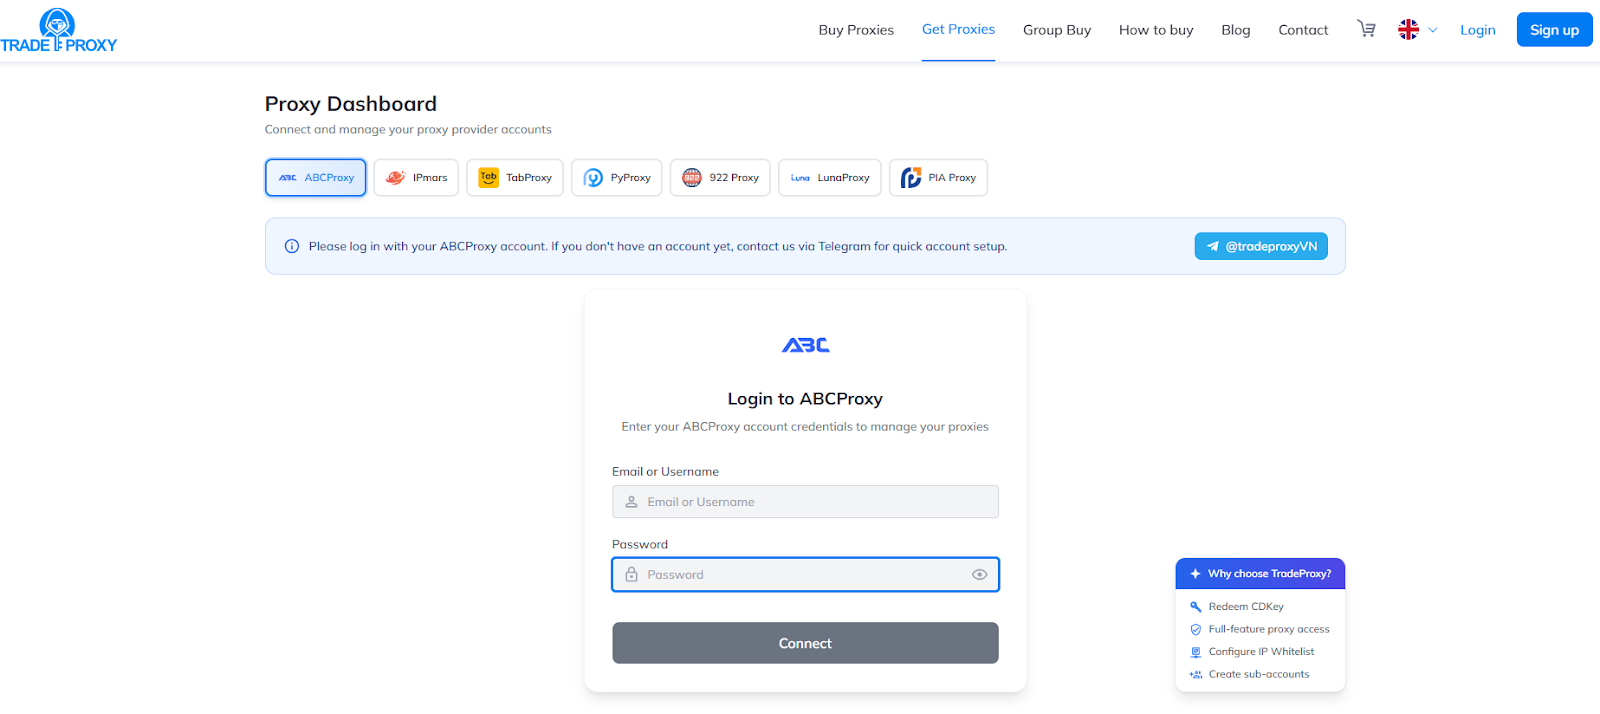
Task: Open the shopping cart icon
Action: pos(1366,29)
